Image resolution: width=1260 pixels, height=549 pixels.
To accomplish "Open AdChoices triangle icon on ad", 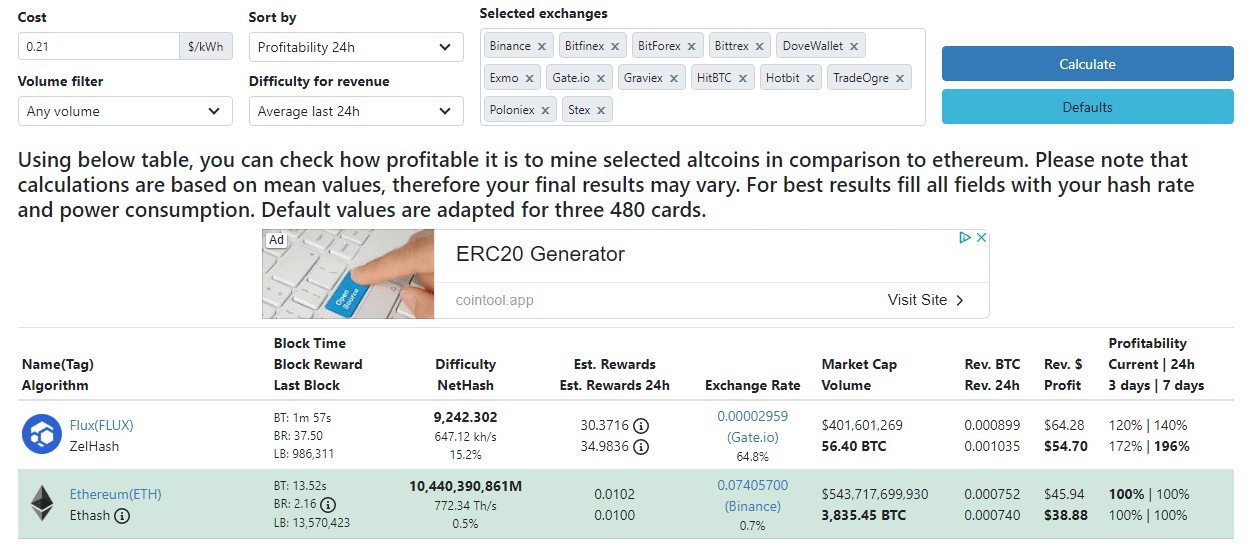I will pyautogui.click(x=966, y=238).
